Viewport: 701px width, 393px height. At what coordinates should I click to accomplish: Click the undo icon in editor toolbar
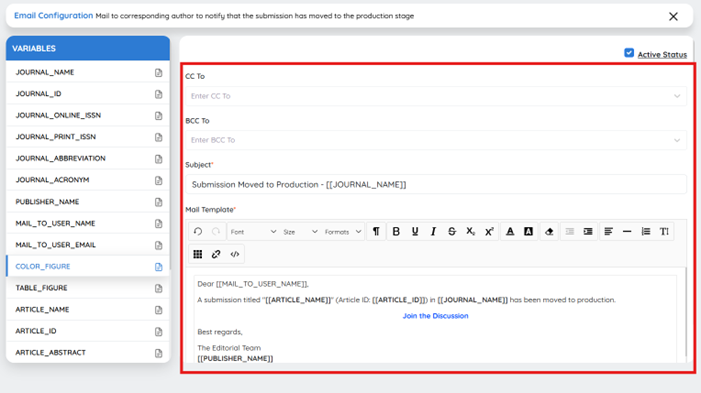pyautogui.click(x=198, y=232)
